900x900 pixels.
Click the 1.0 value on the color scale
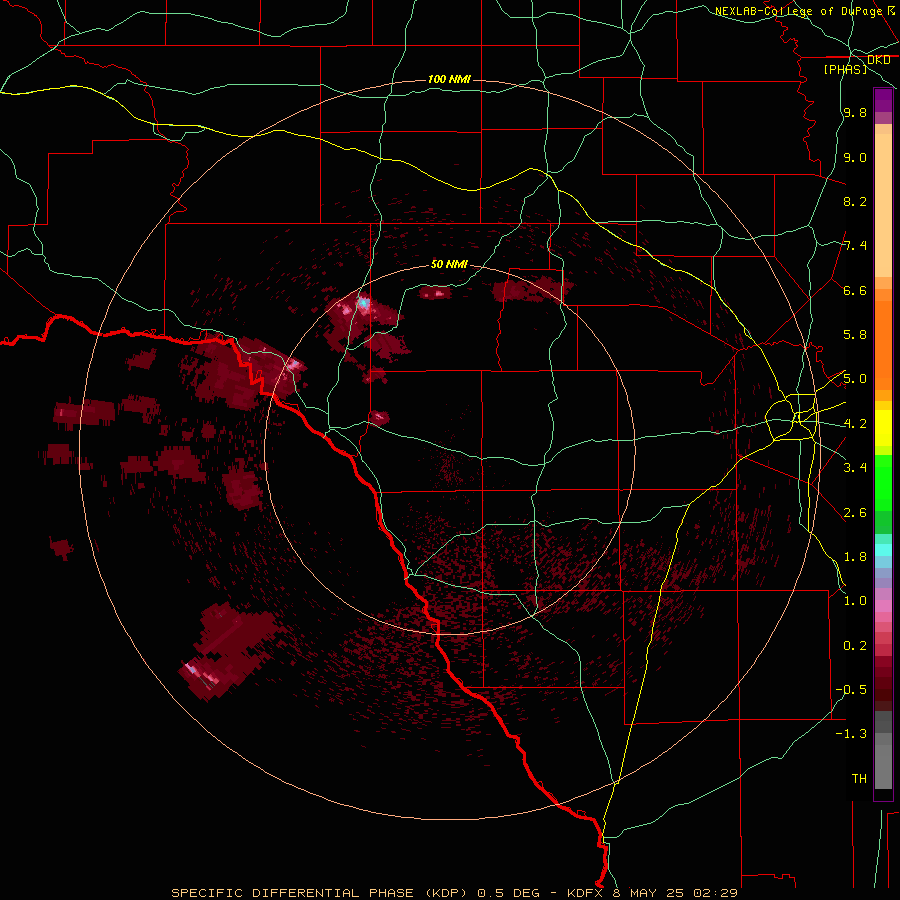click(855, 601)
